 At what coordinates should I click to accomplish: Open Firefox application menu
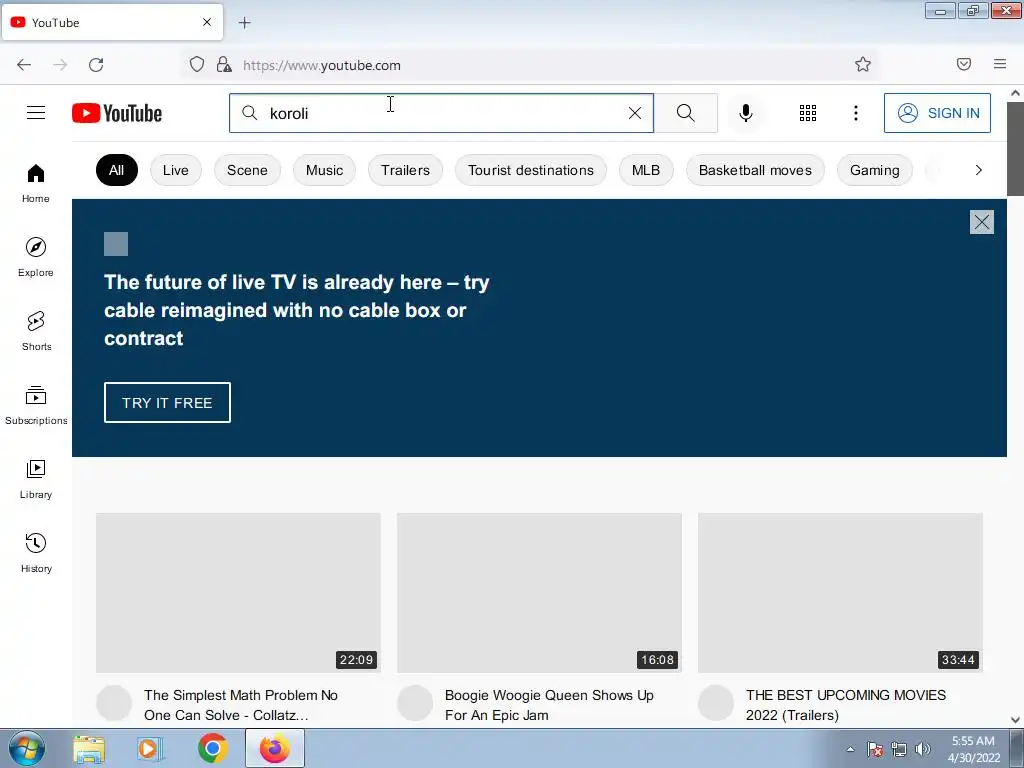coord(1000,64)
